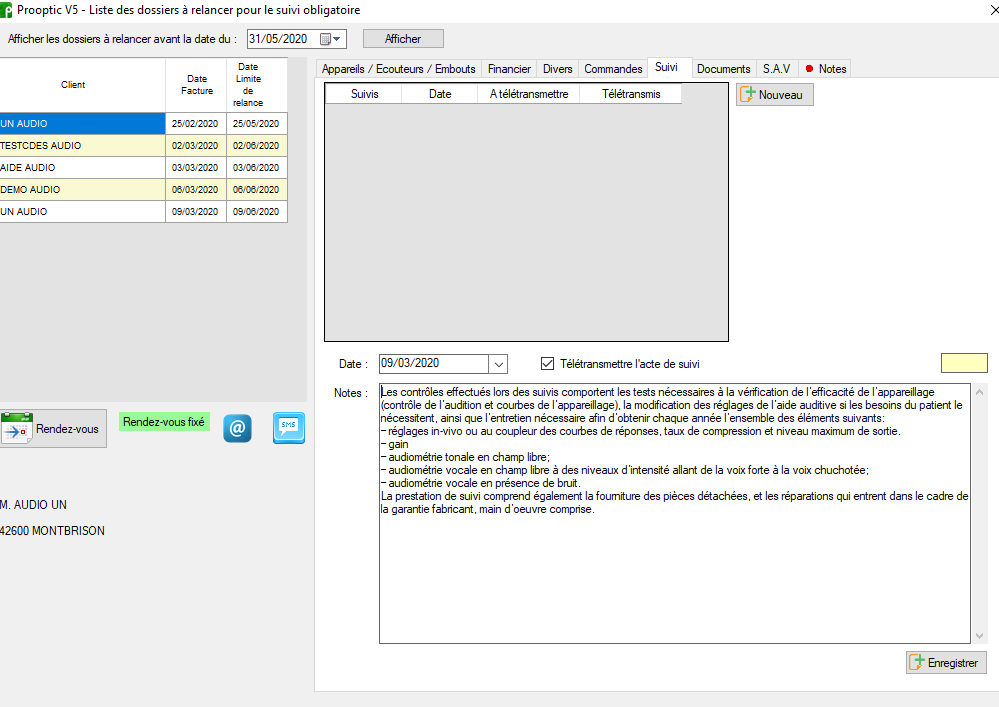The height and width of the screenshot is (707, 999).
Task: Save the suivi with Enregistrer
Action: point(946,662)
